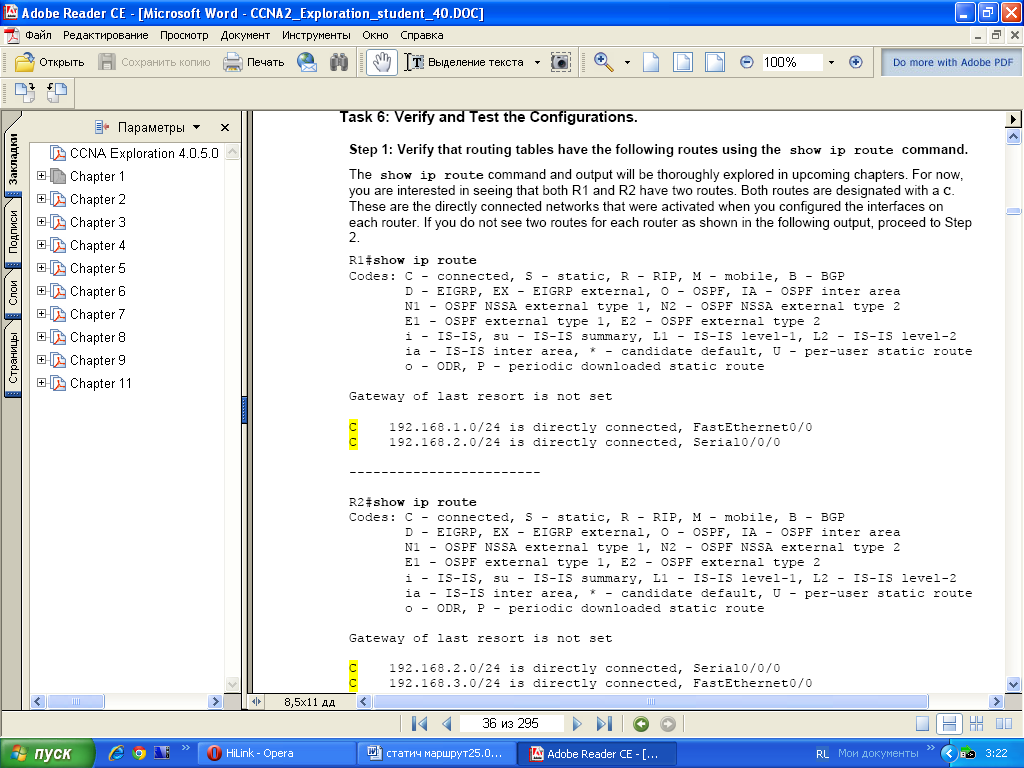1024x768 pixels.
Task: Open the Документ menu
Action: (245, 35)
